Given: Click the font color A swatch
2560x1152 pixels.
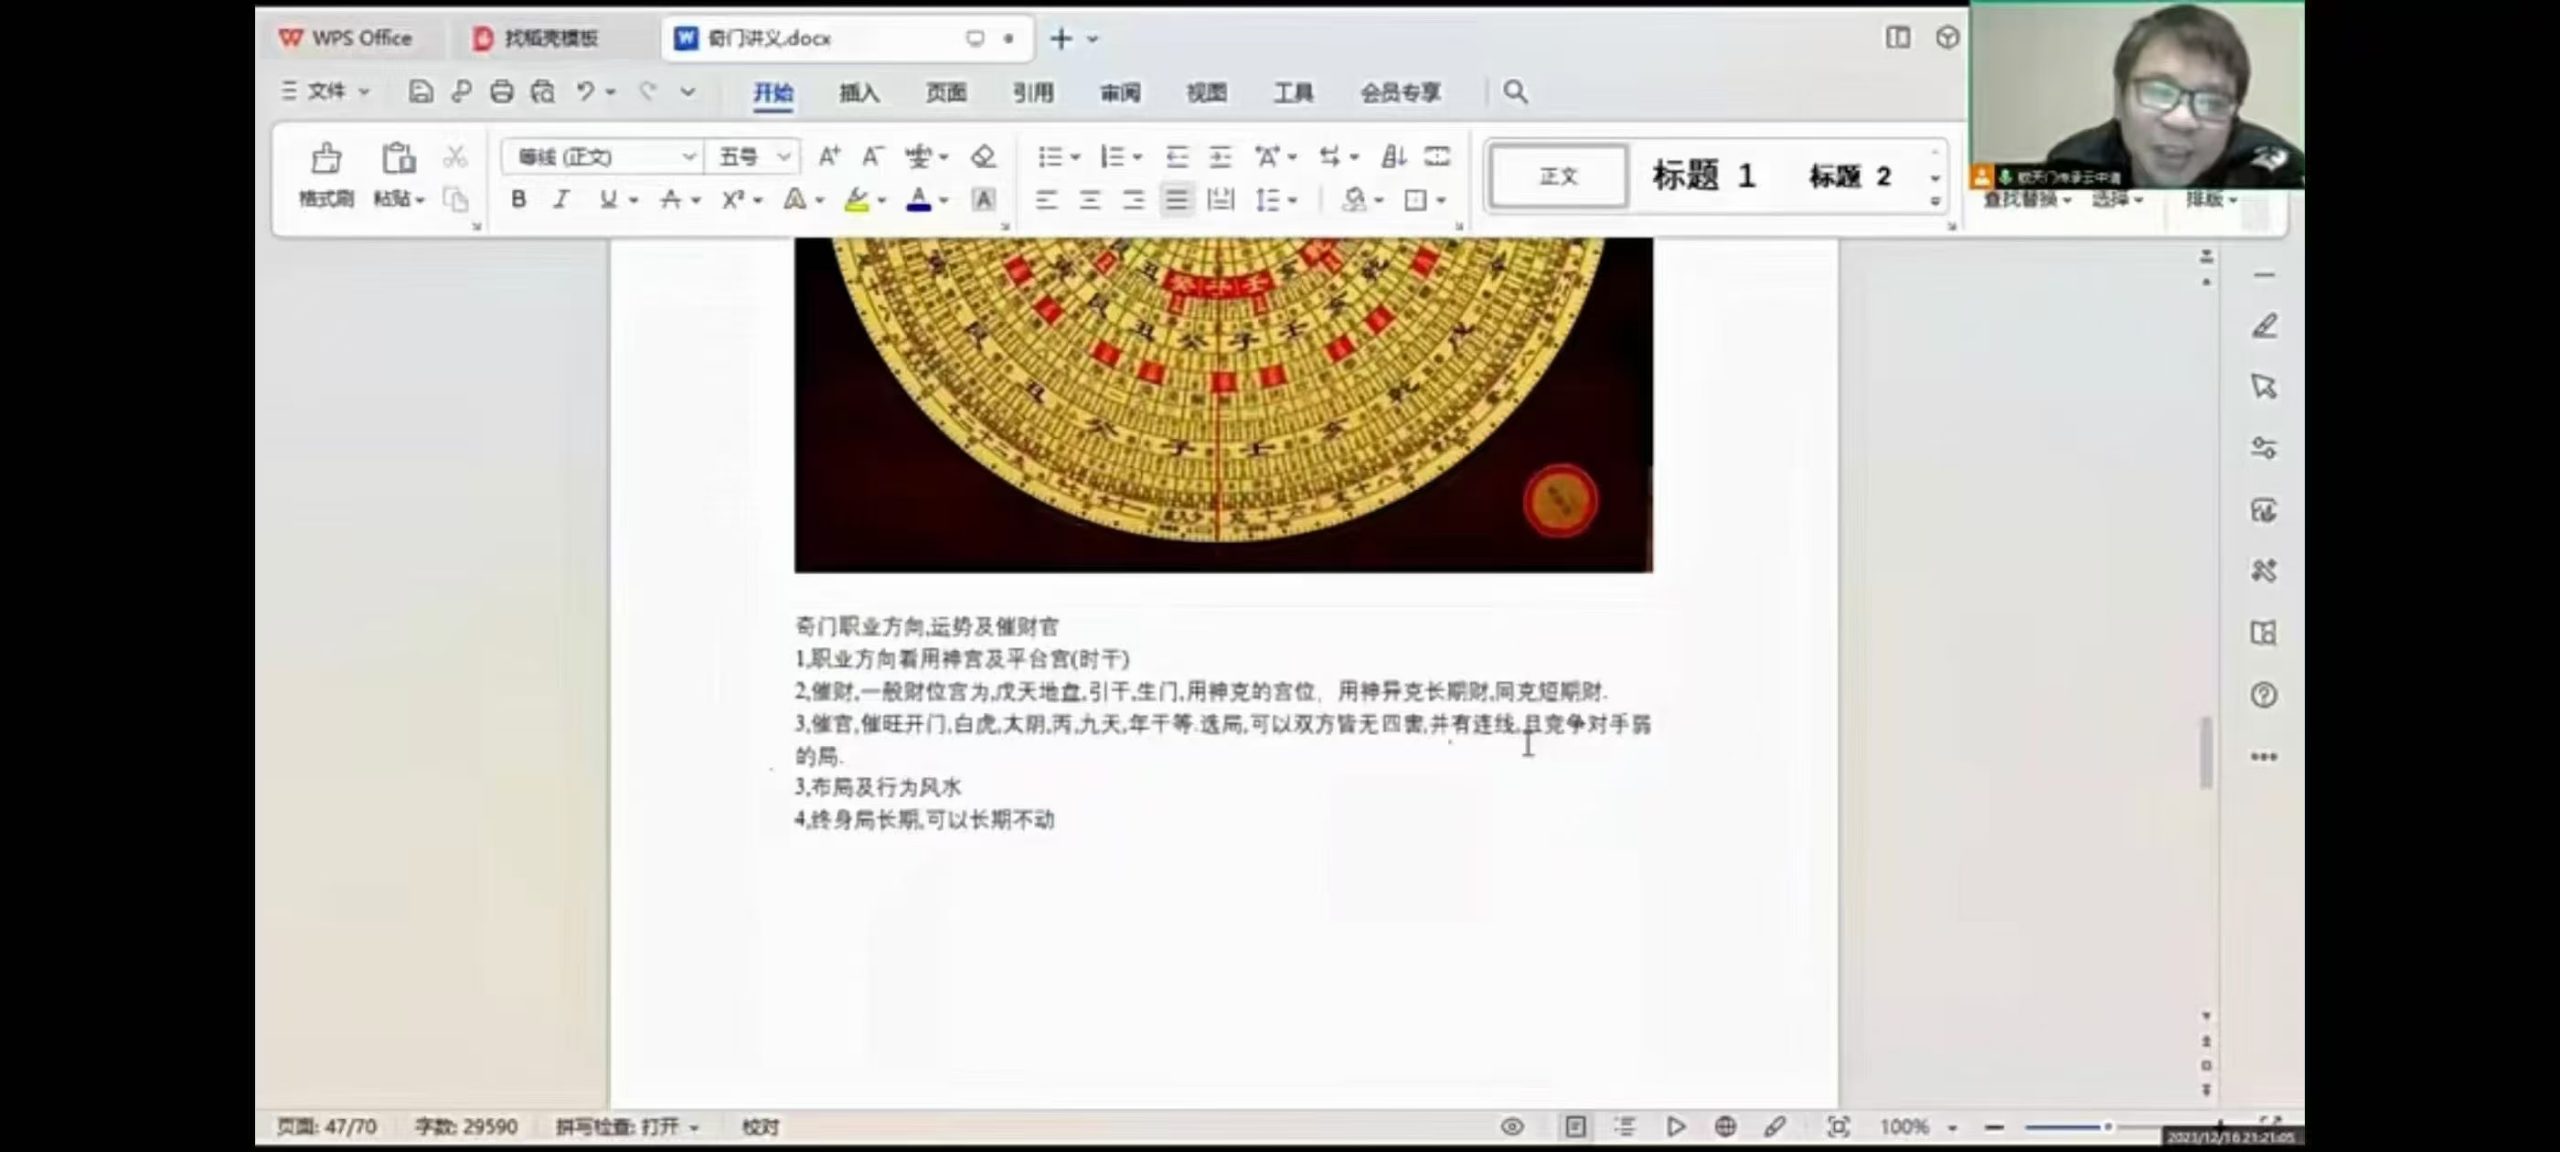Looking at the screenshot, I should [918, 199].
